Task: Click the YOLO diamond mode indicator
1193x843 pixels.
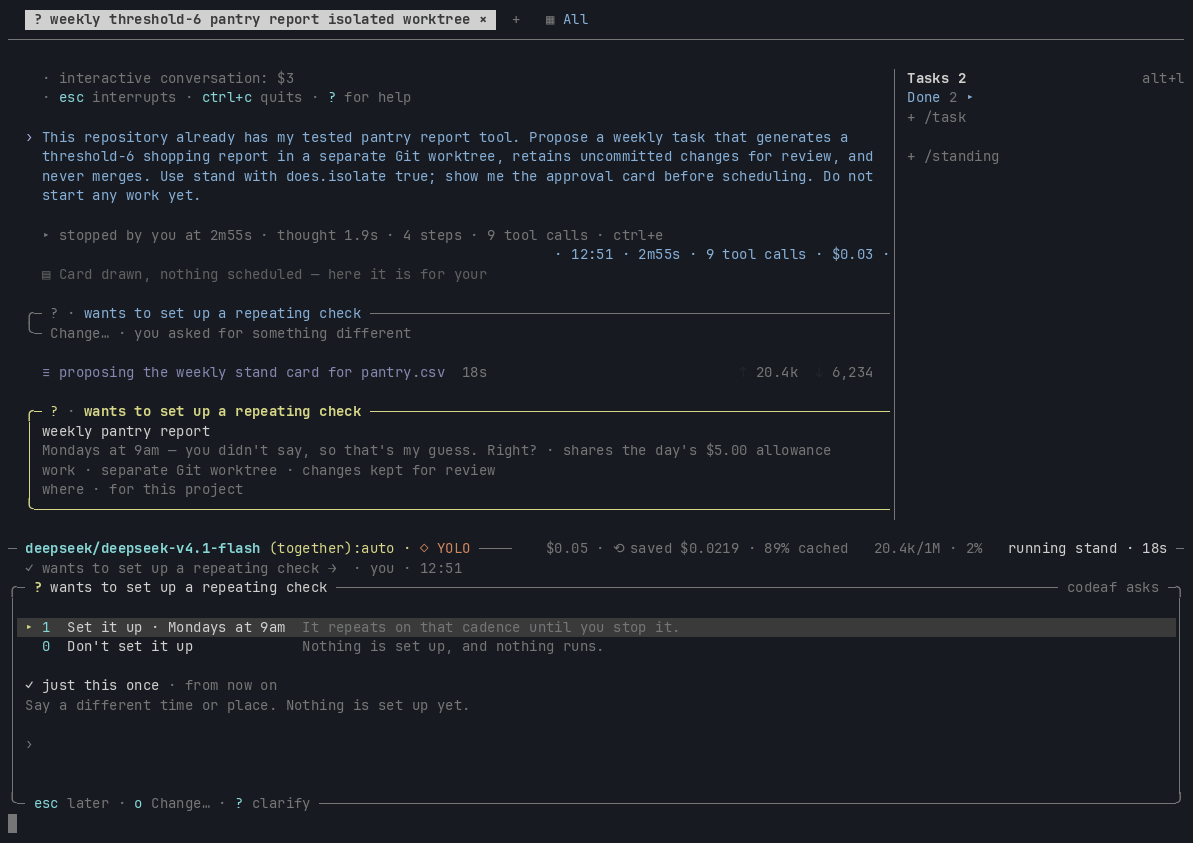Action: 444,549
